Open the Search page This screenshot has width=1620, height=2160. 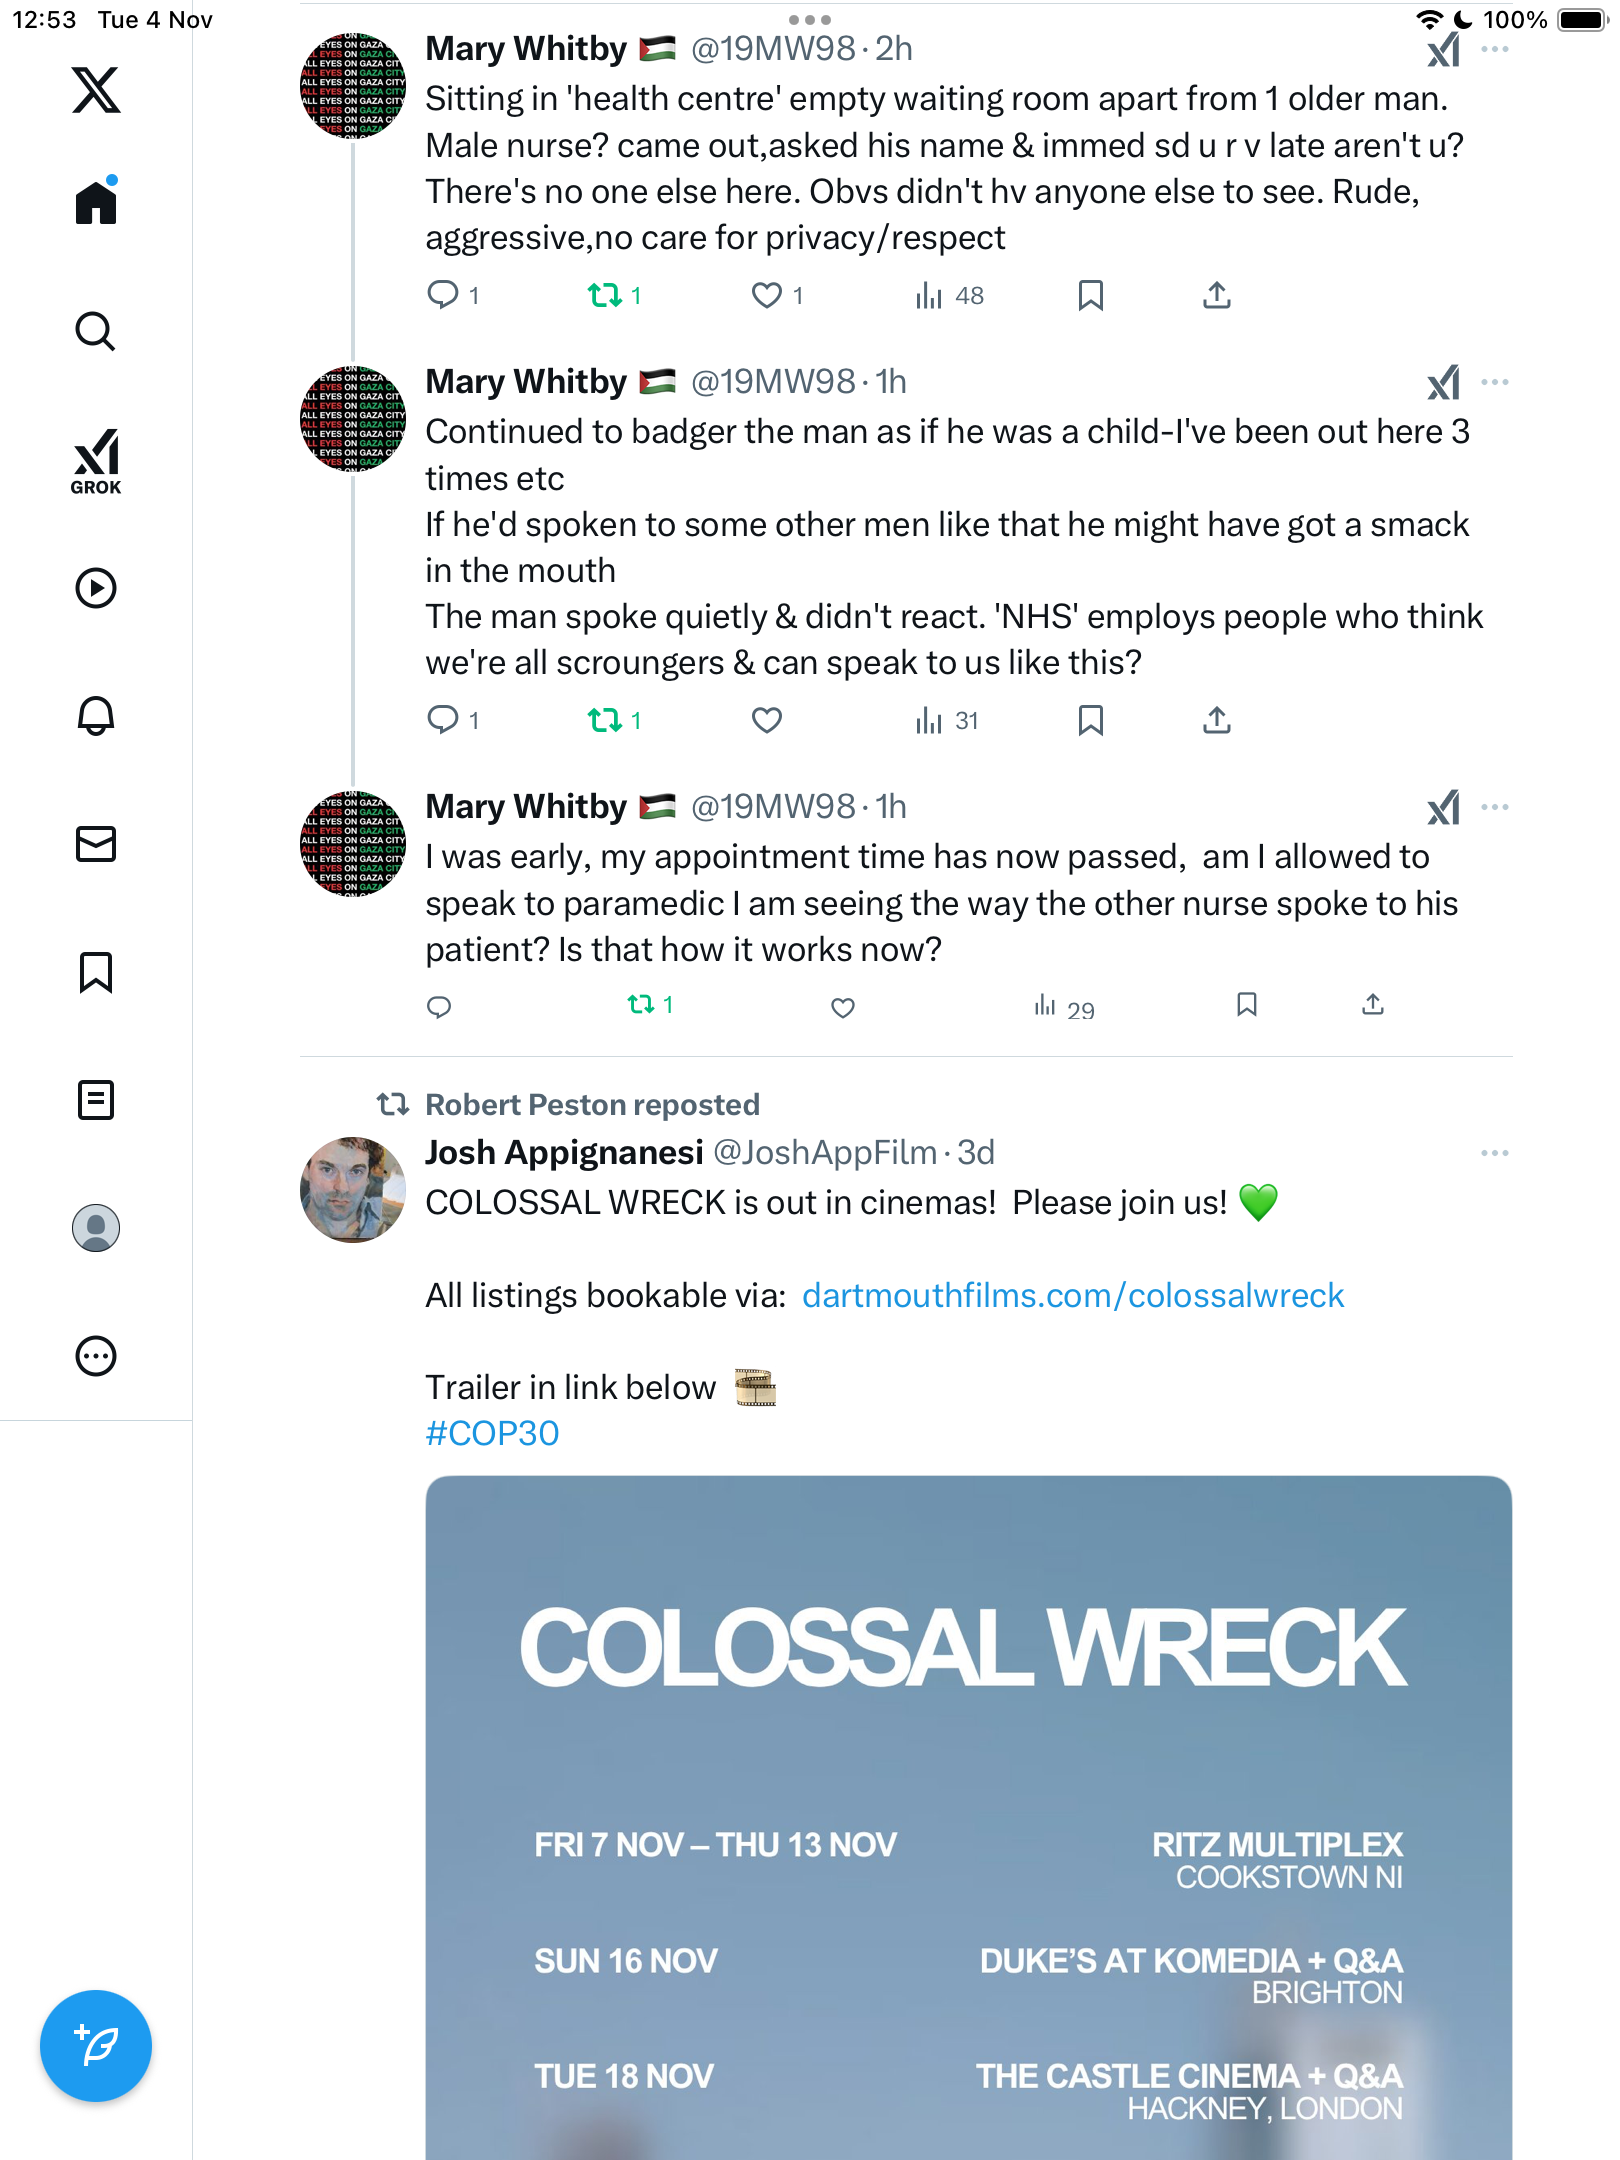click(96, 331)
